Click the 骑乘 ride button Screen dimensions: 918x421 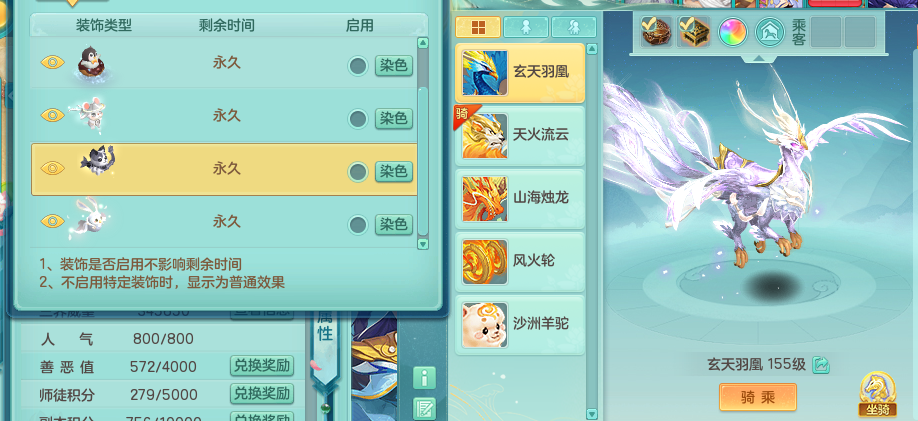pyautogui.click(x=758, y=398)
